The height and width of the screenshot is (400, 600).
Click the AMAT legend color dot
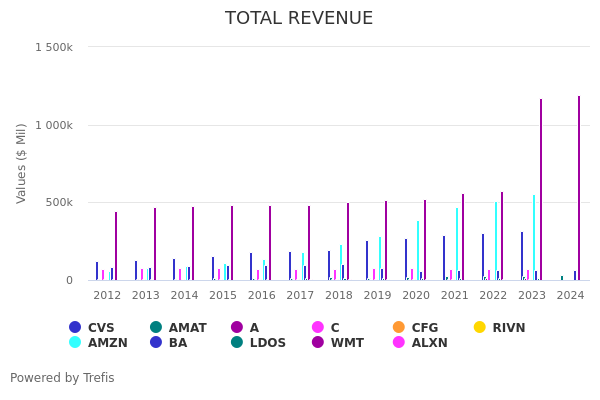[156, 328]
